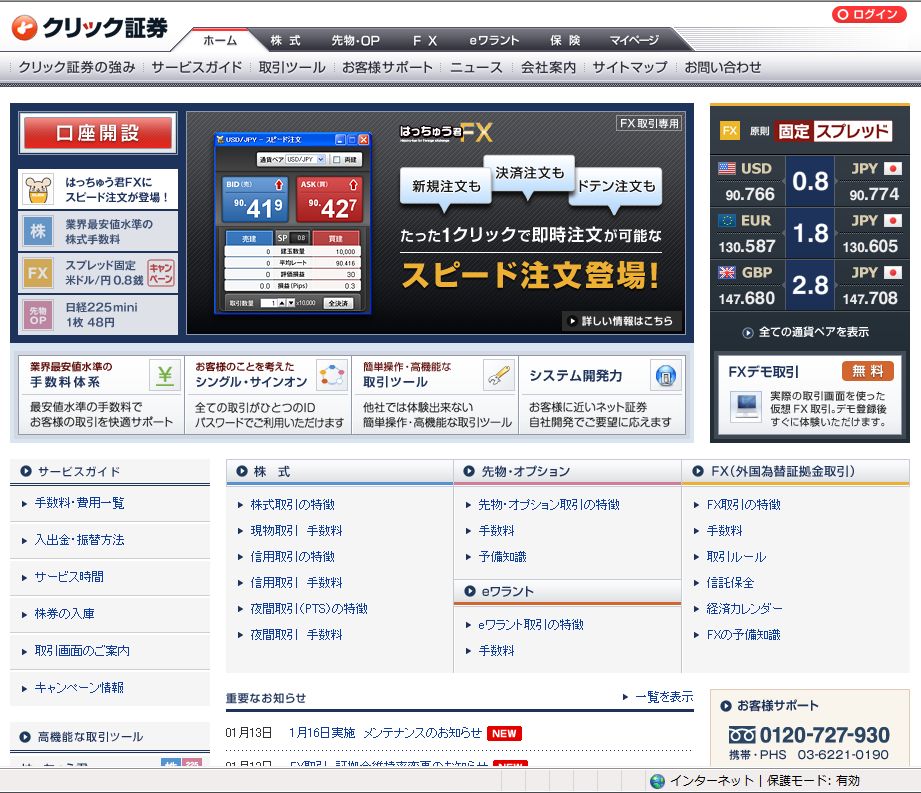
Task: Click the wrench icon of 取引ツール
Action: click(x=499, y=375)
